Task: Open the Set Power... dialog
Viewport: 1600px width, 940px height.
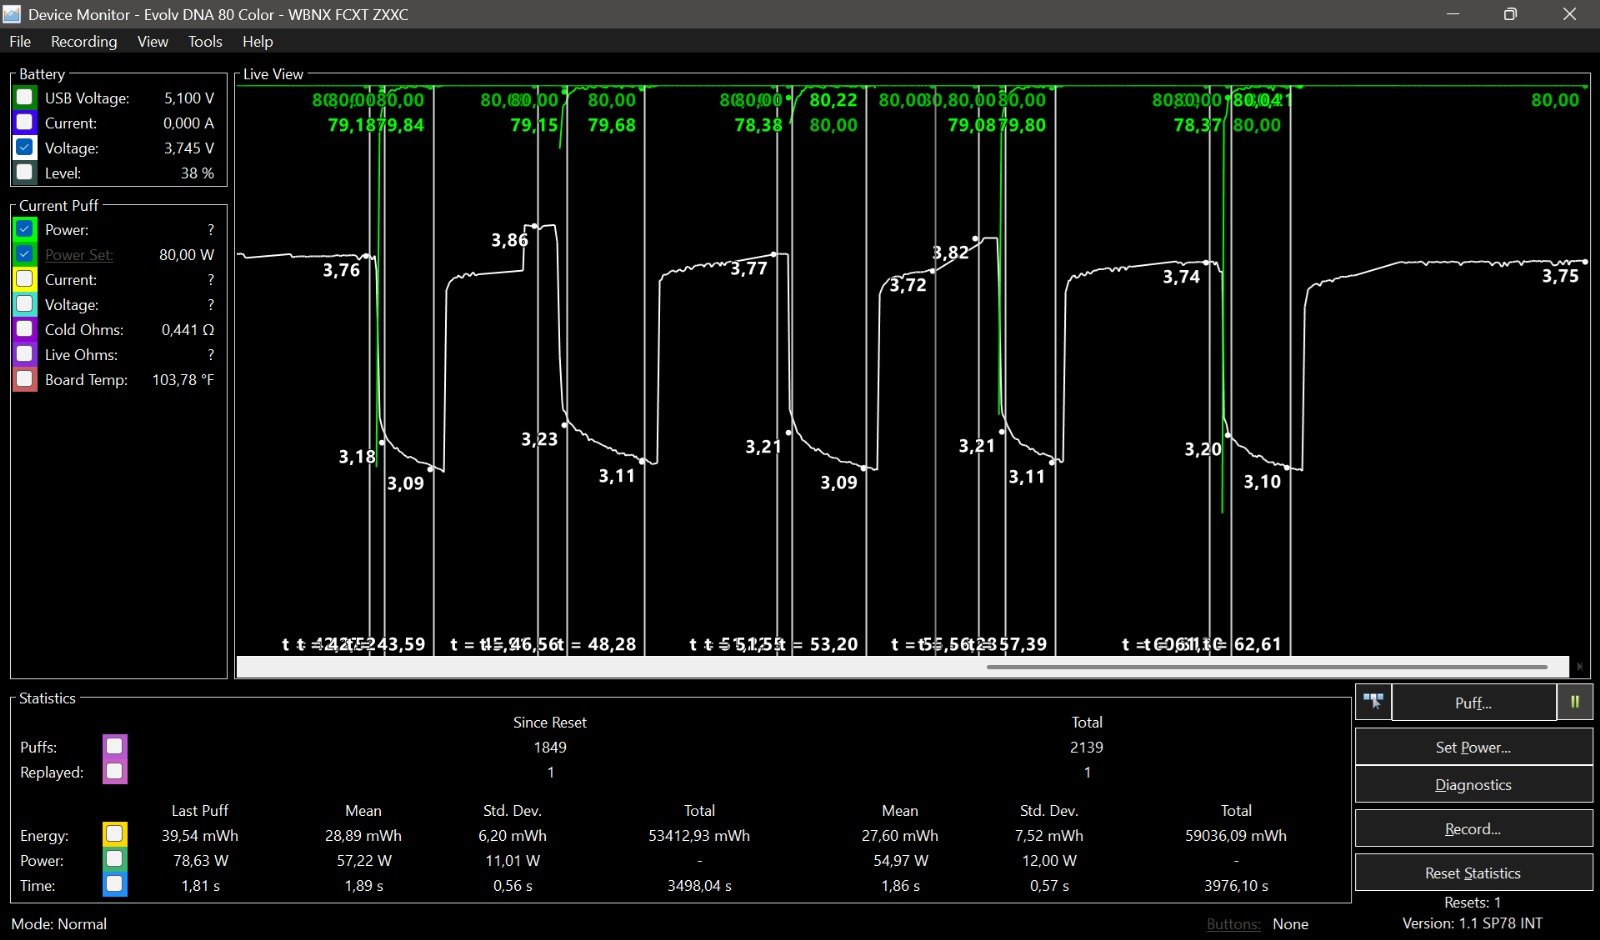Action: tap(1472, 747)
